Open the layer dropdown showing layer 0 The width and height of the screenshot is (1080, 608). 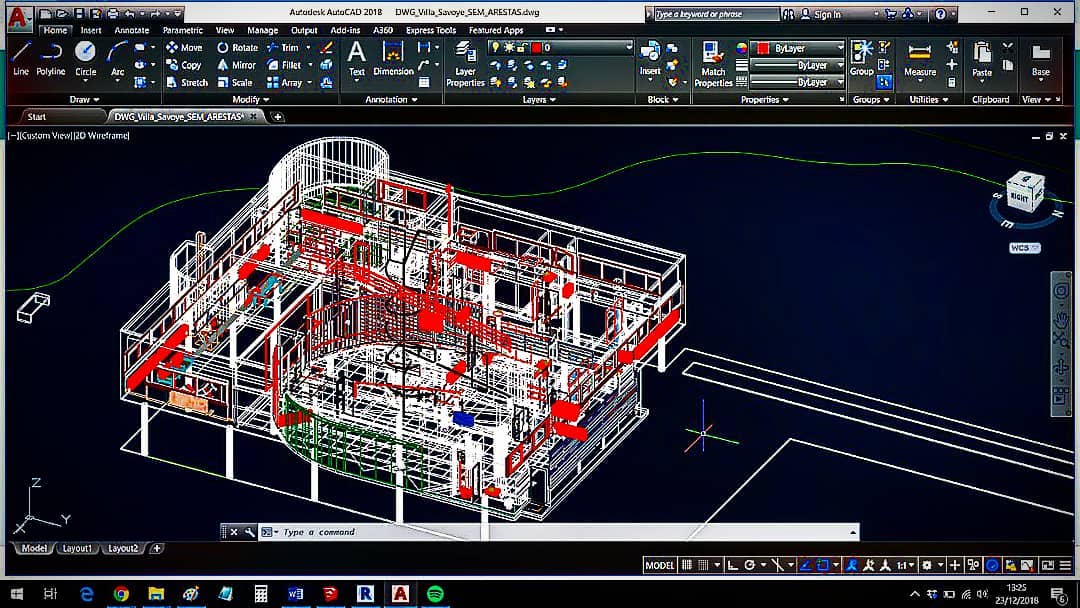[561, 48]
